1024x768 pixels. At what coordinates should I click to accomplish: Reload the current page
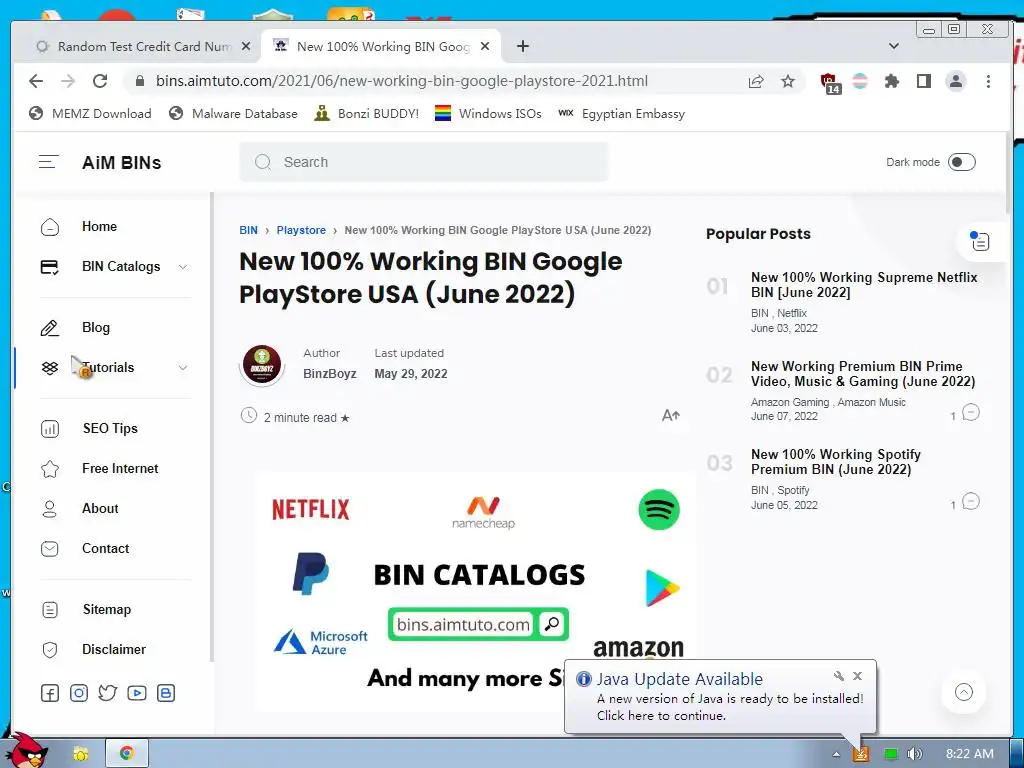click(100, 81)
